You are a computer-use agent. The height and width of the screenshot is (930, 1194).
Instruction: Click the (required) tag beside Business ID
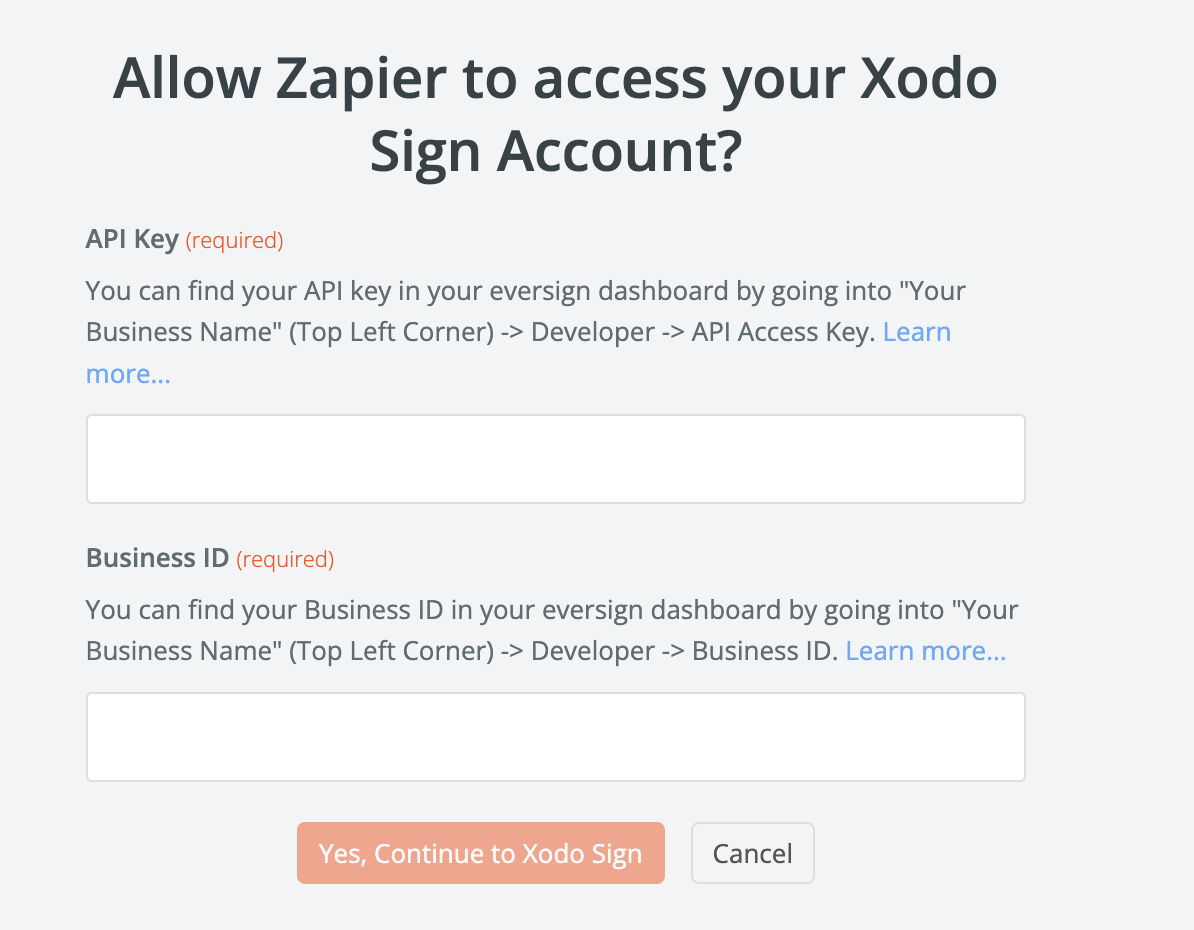(285, 560)
